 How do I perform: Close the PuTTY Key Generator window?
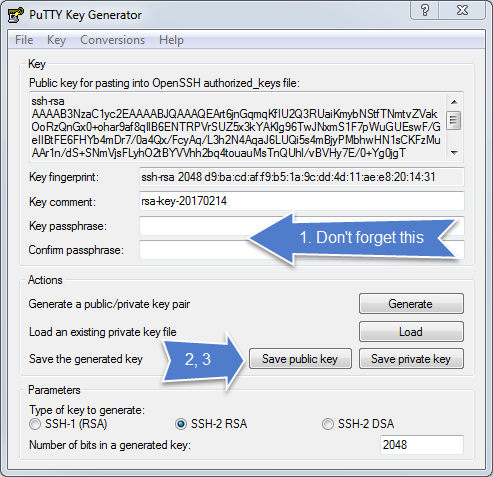tap(462, 10)
